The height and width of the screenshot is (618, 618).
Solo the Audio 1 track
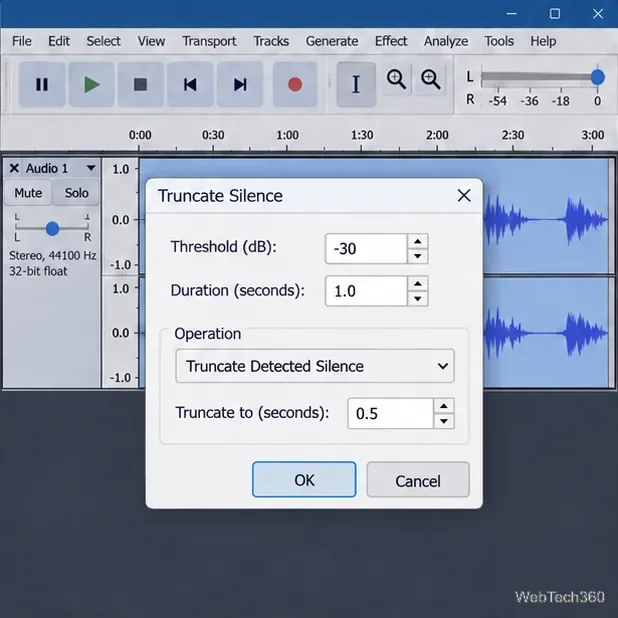(76, 193)
